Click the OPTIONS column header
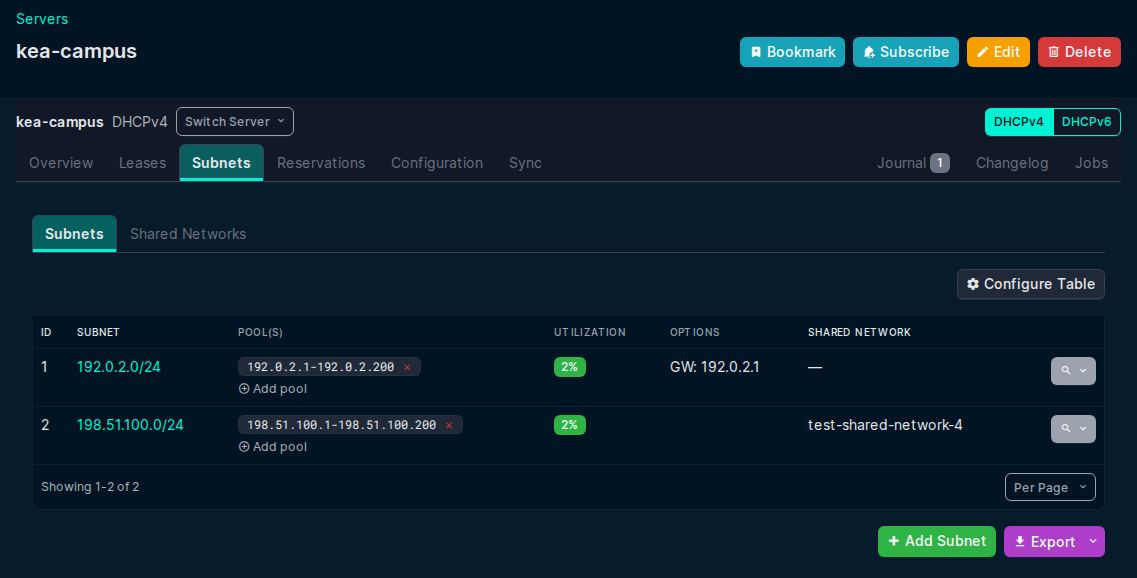 (x=695, y=332)
